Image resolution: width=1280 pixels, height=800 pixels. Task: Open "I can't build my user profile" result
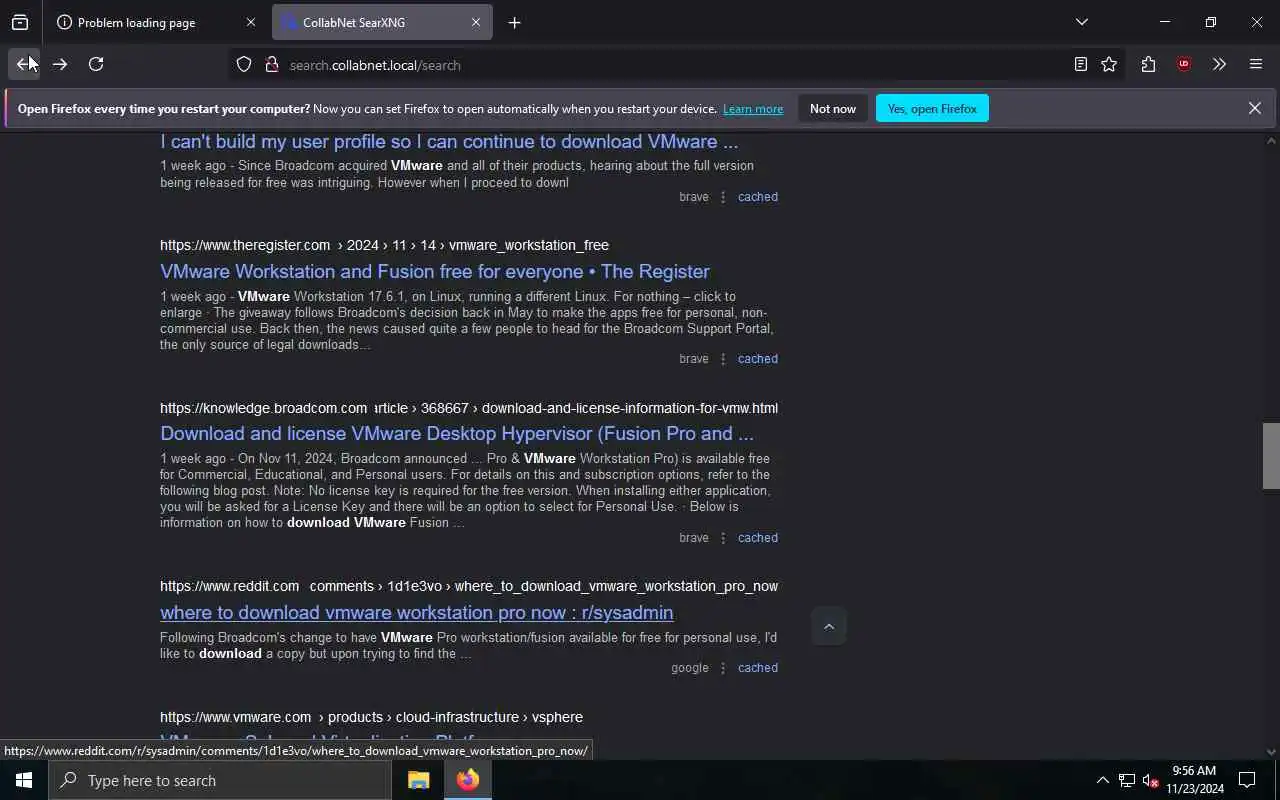(449, 141)
